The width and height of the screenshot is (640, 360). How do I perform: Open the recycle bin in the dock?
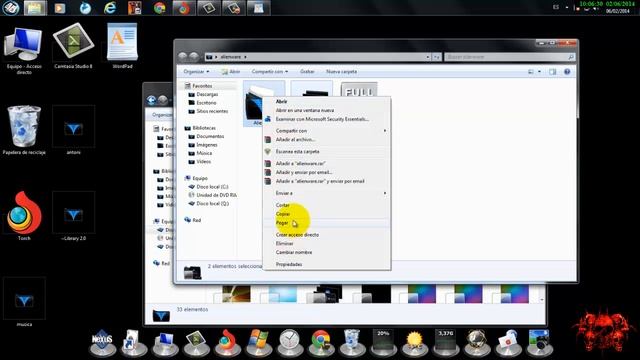pyautogui.click(x=352, y=342)
